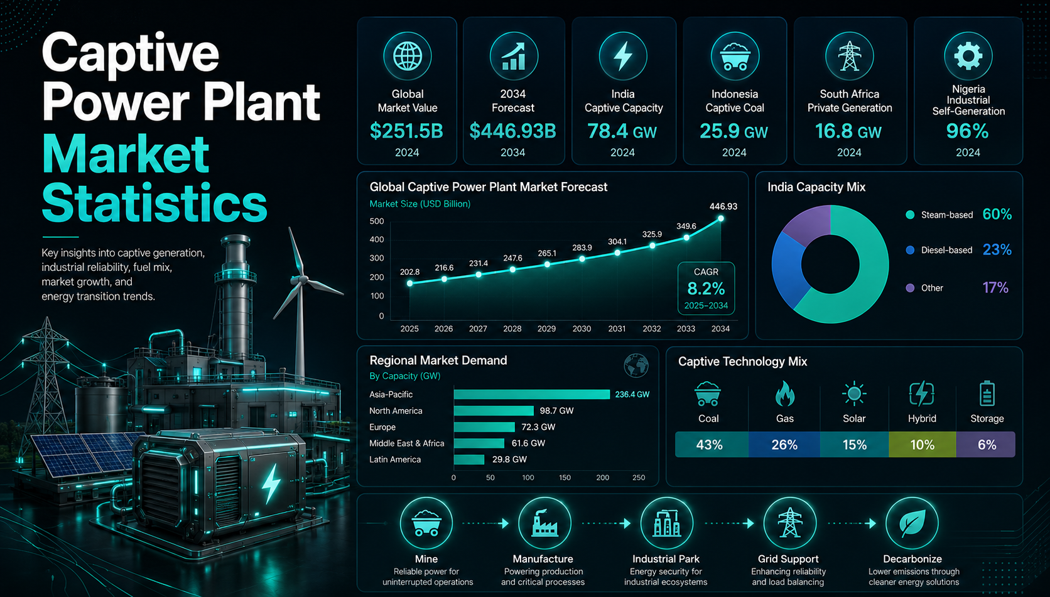Select the sun icon above Solar
This screenshot has height=597, width=1050.
click(x=854, y=394)
